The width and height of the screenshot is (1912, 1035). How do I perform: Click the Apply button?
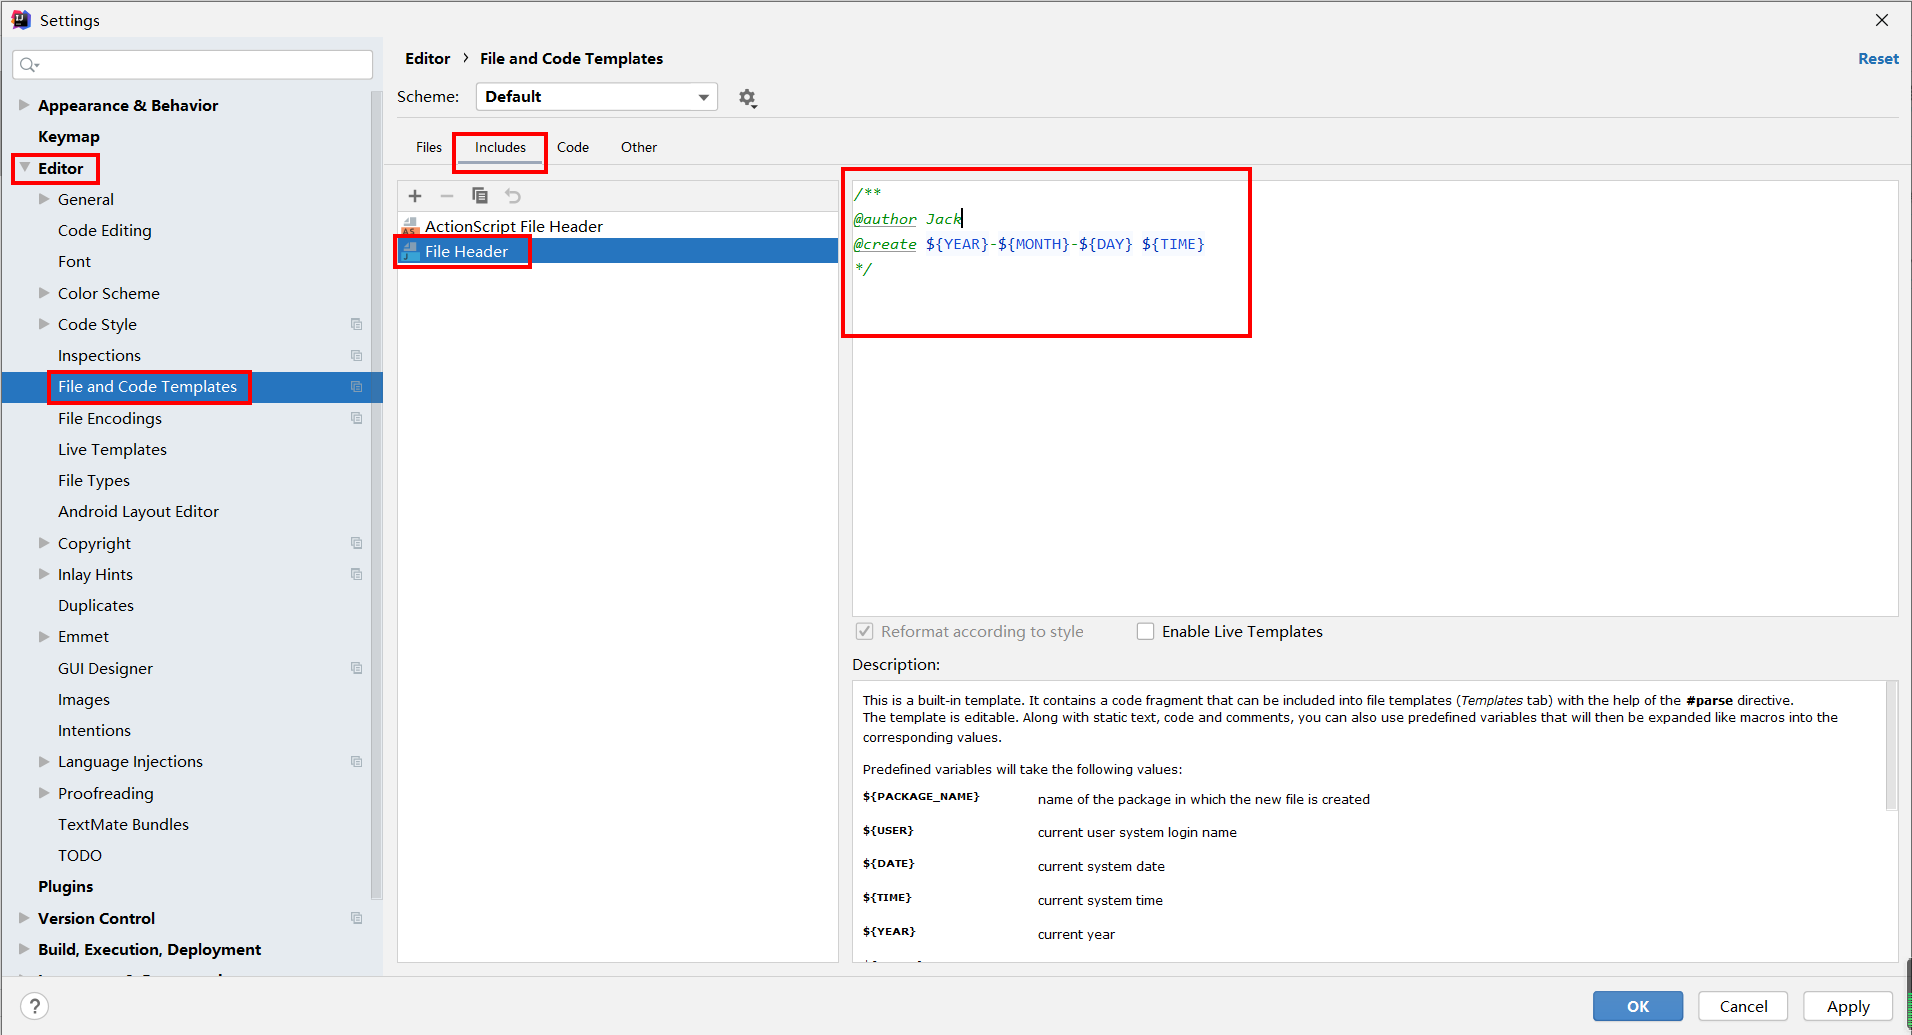[1848, 1006]
